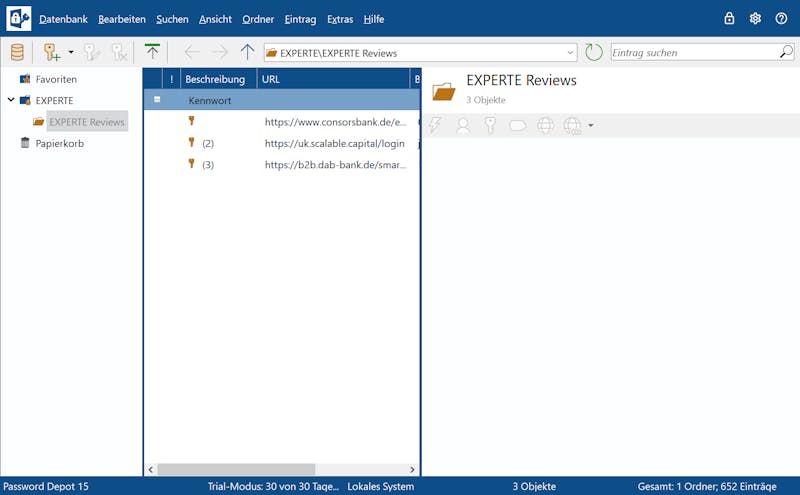This screenshot has width=800, height=495.
Task: Click Password Depot 15 status text
Action: [46, 486]
